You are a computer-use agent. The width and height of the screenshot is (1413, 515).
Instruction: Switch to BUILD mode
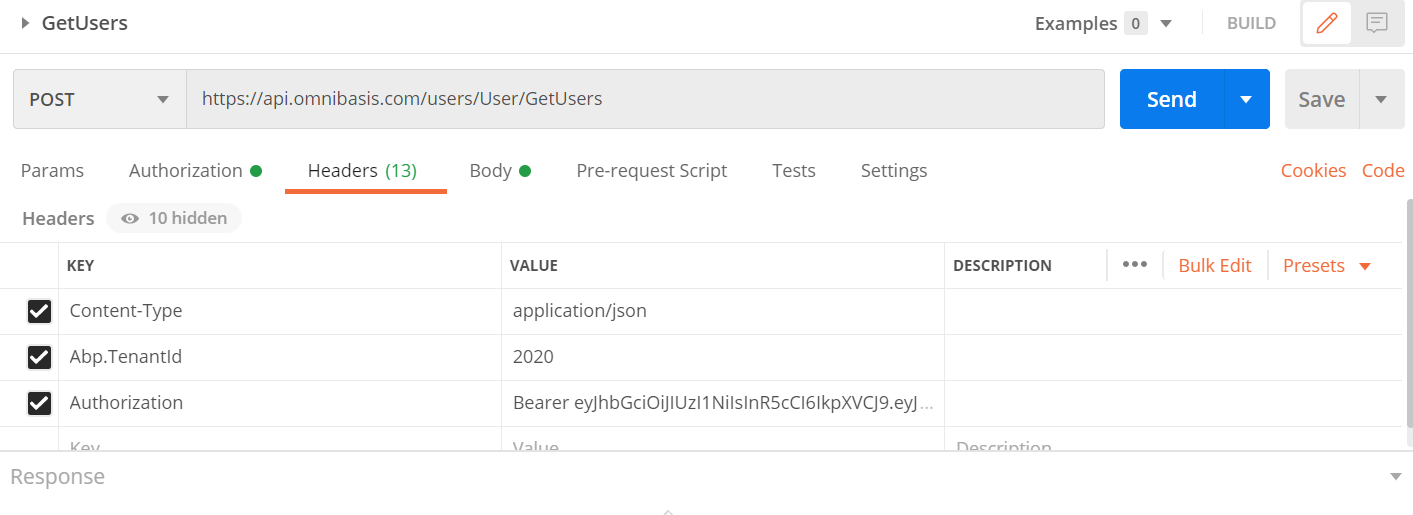[x=1251, y=23]
